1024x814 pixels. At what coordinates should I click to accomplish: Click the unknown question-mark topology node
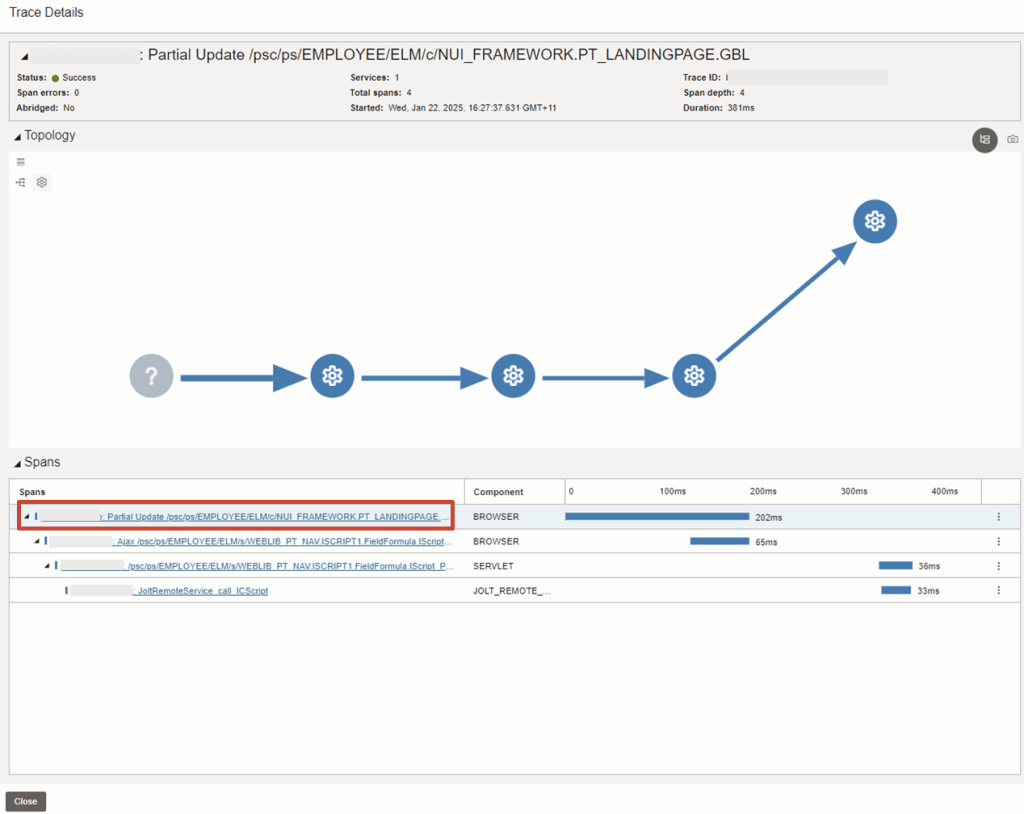pos(151,377)
